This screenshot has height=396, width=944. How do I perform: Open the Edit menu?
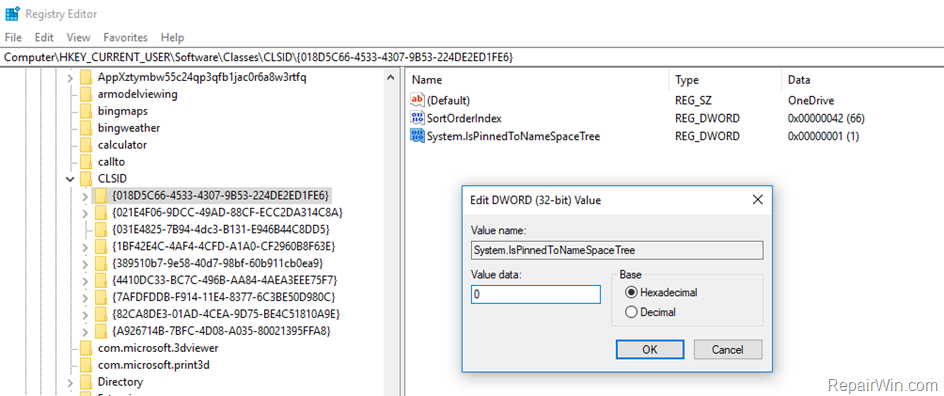44,37
